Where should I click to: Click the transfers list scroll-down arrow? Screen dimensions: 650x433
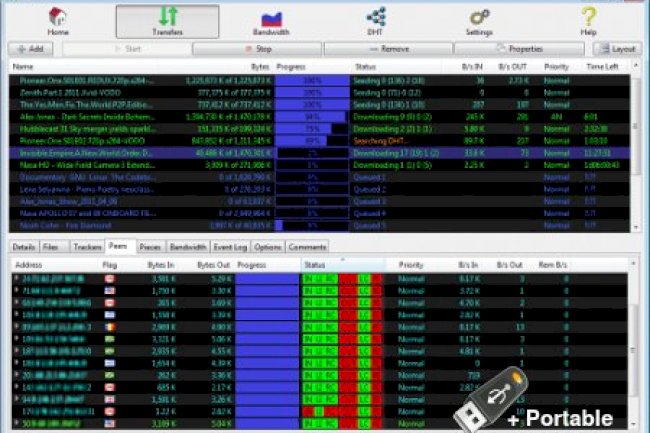pos(636,227)
